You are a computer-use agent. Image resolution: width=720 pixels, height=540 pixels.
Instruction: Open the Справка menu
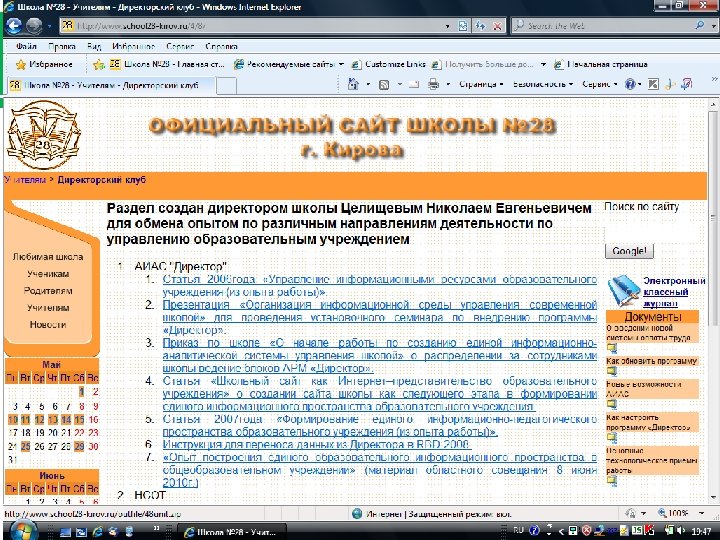(221, 46)
